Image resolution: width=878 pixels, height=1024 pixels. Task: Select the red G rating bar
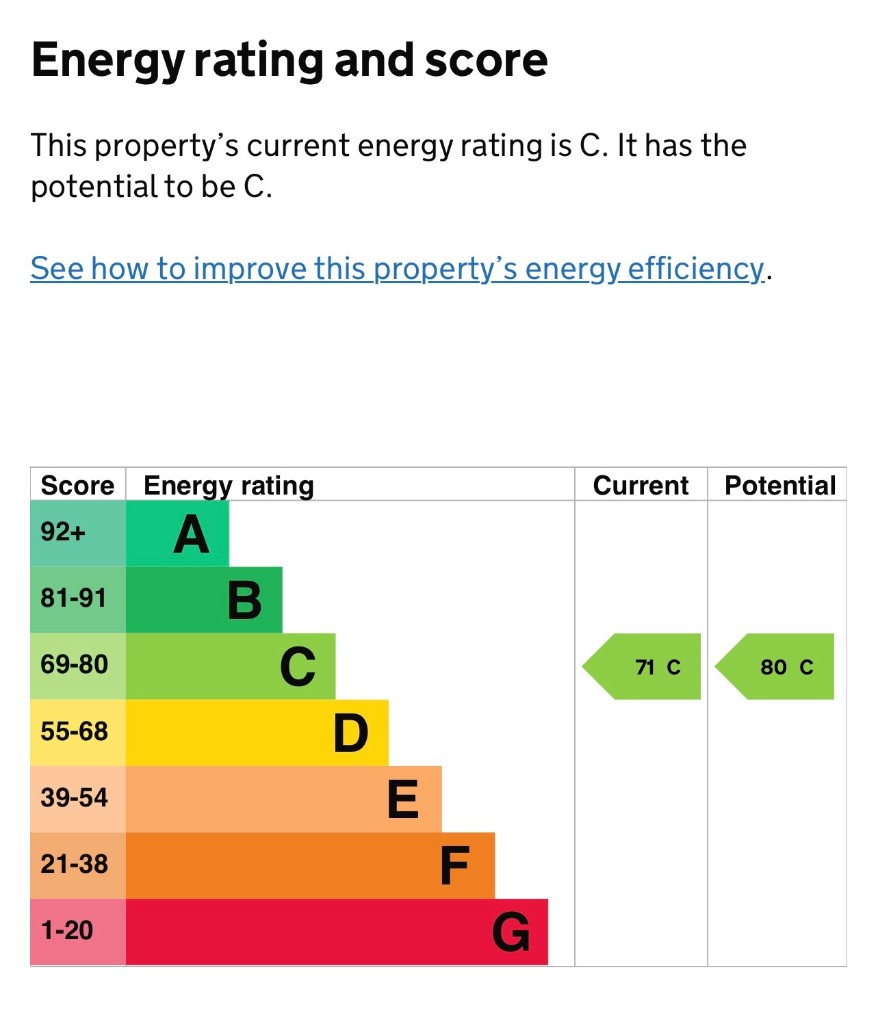tap(337, 932)
